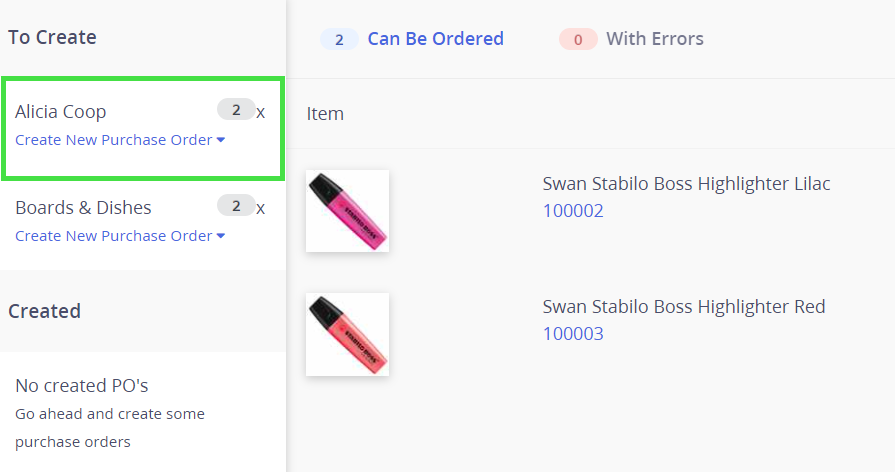This screenshot has height=472, width=895.
Task: Select the Boards & Dishes supplier name
Action: pyautogui.click(x=83, y=208)
